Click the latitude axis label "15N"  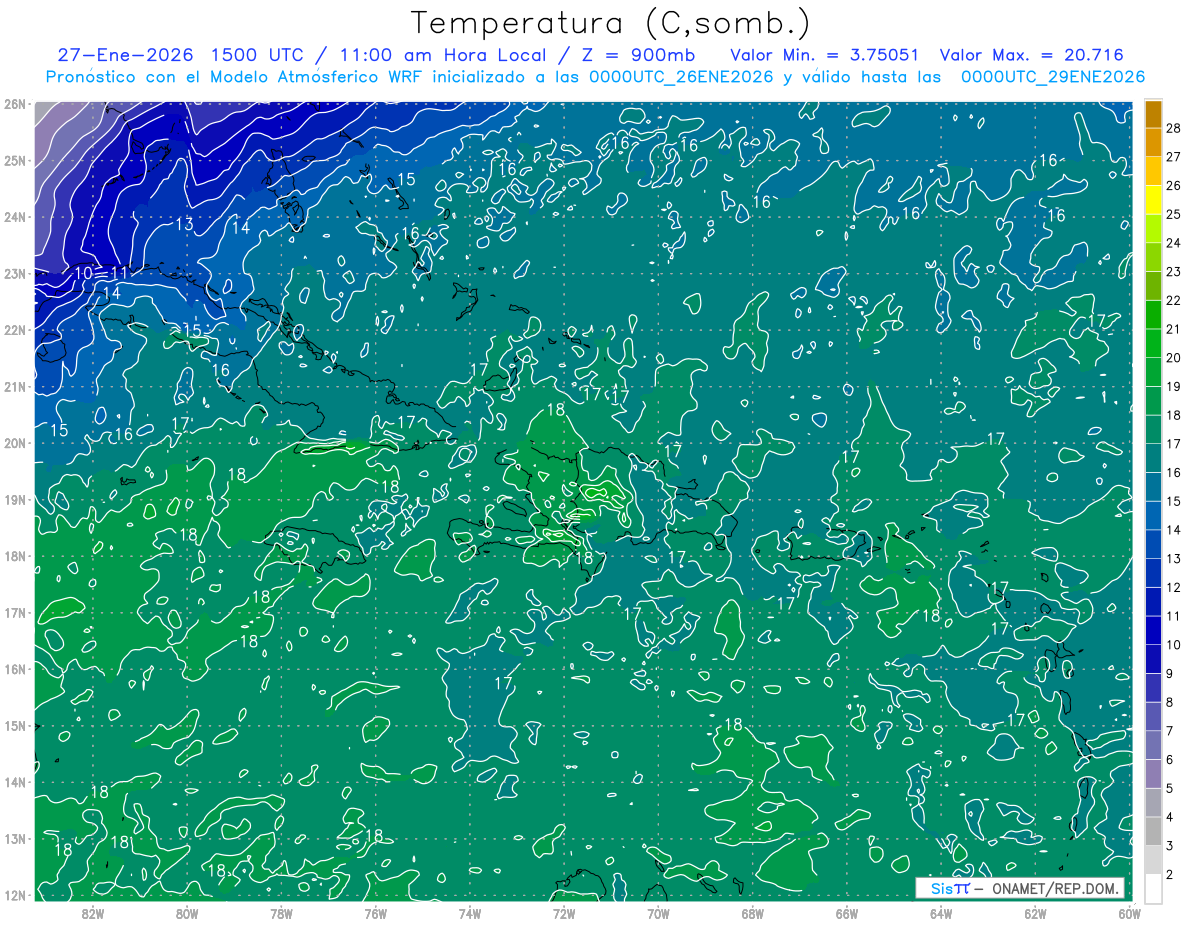[x=14, y=725]
